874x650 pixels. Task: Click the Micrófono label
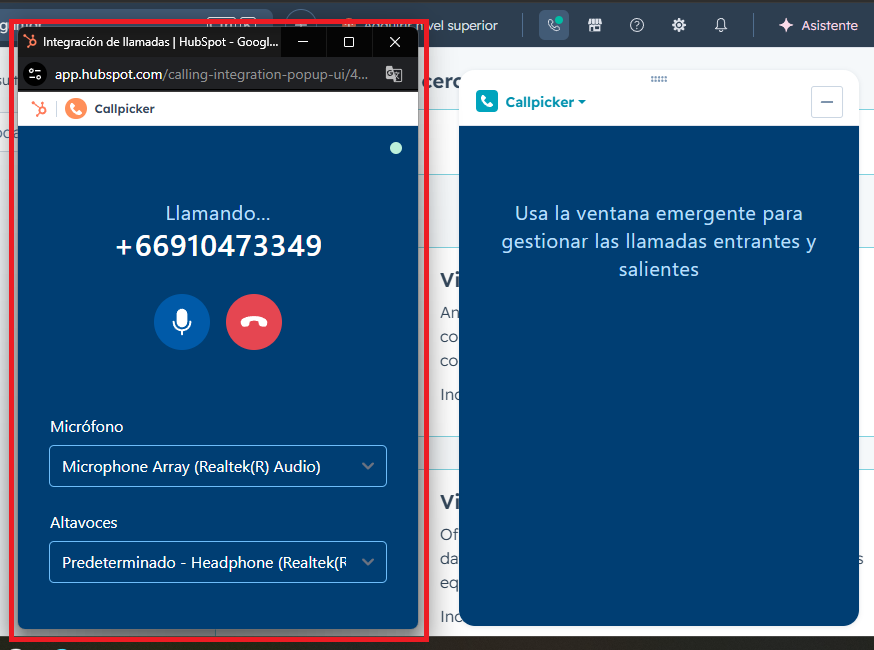coord(86,426)
